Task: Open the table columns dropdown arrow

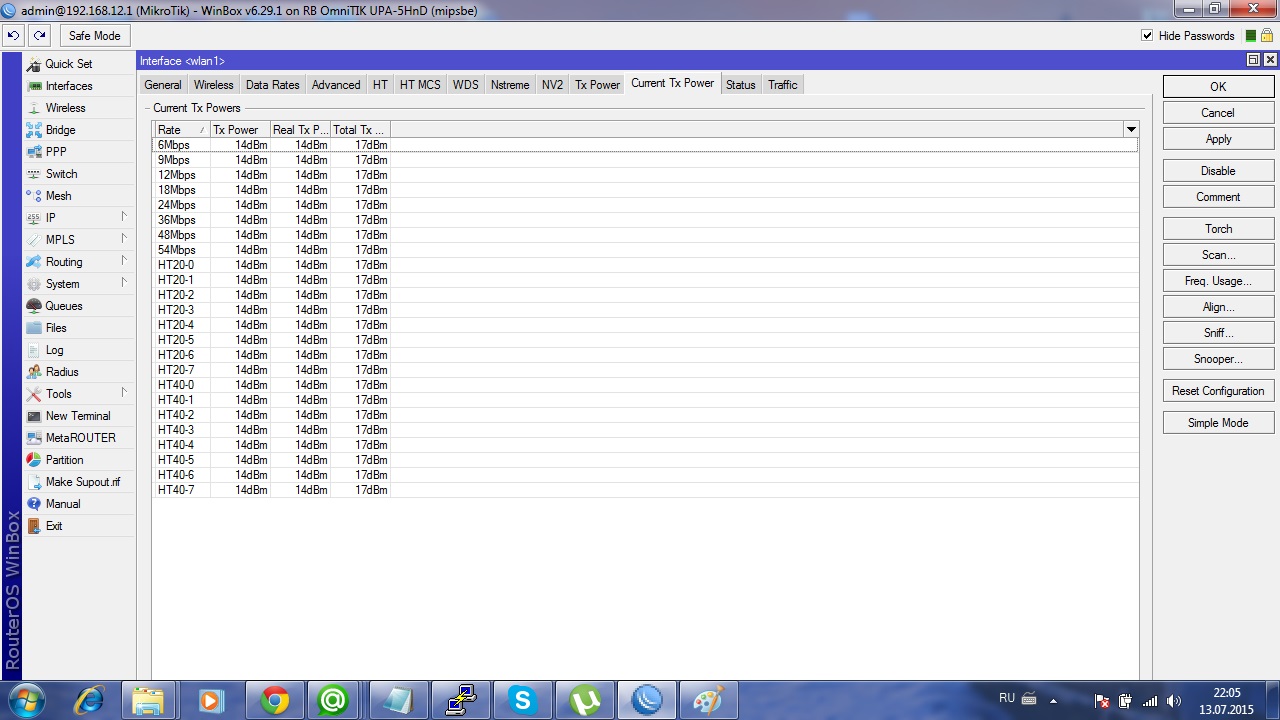Action: [x=1131, y=130]
